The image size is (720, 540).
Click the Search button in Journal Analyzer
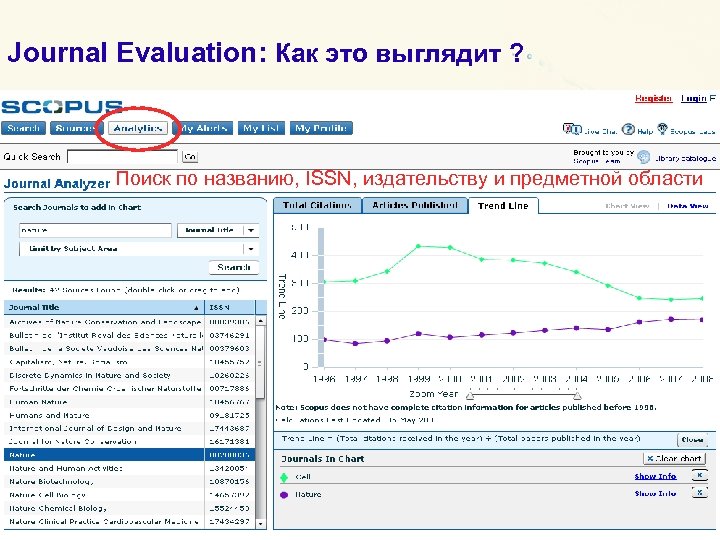coord(234,267)
